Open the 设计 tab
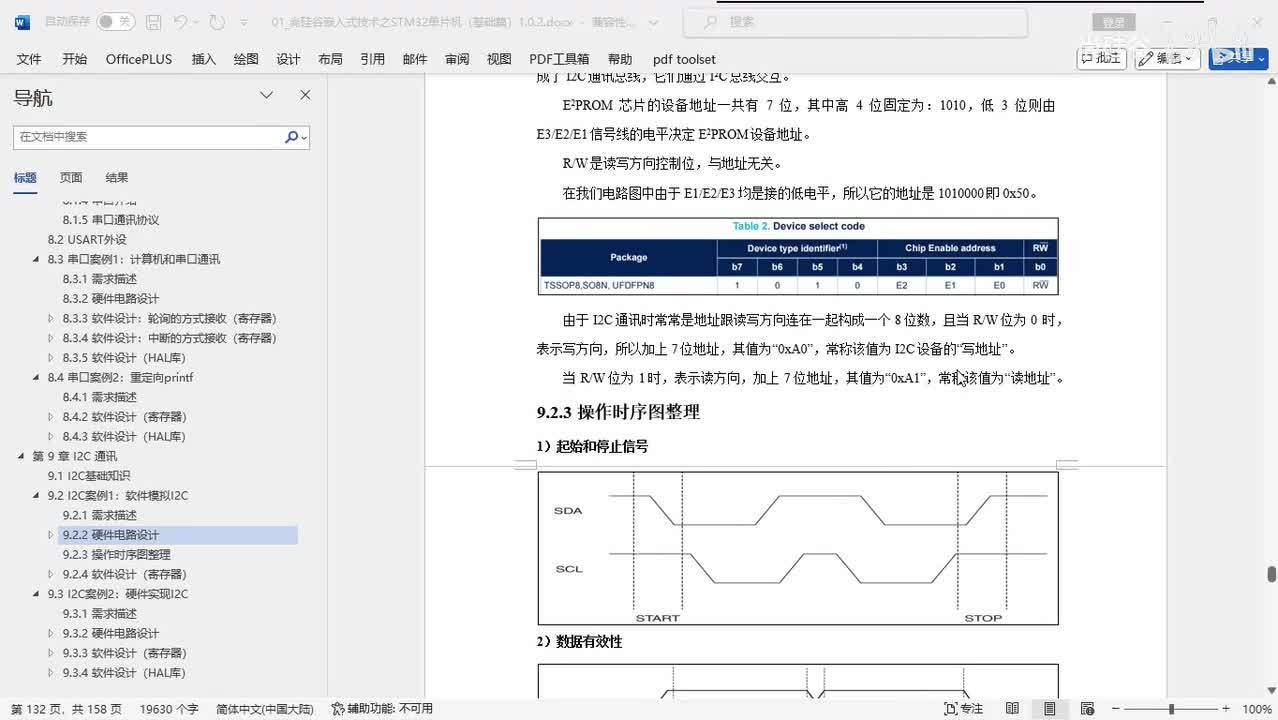 pos(288,59)
